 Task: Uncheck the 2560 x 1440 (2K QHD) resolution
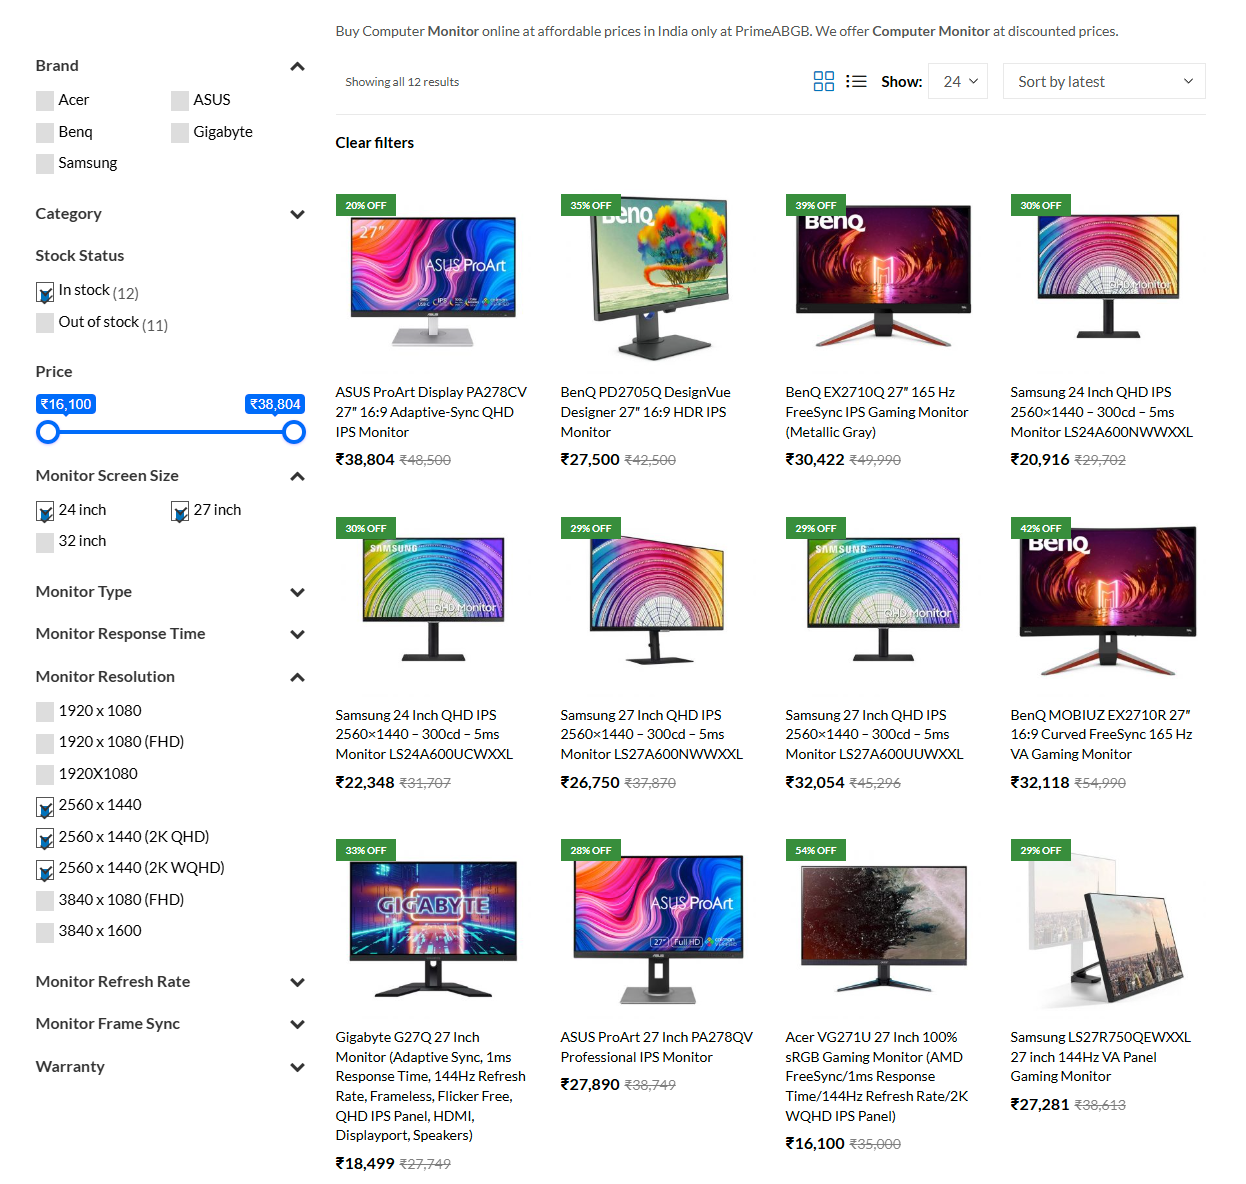(45, 838)
